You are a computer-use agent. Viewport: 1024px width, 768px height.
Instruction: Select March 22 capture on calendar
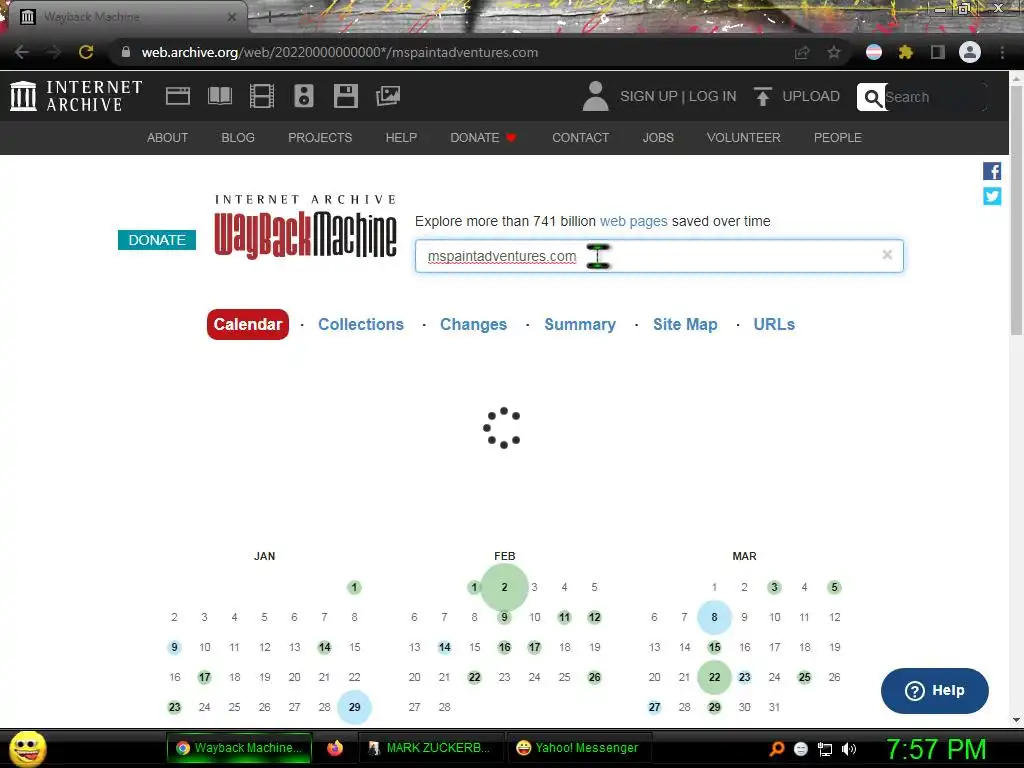(x=714, y=677)
